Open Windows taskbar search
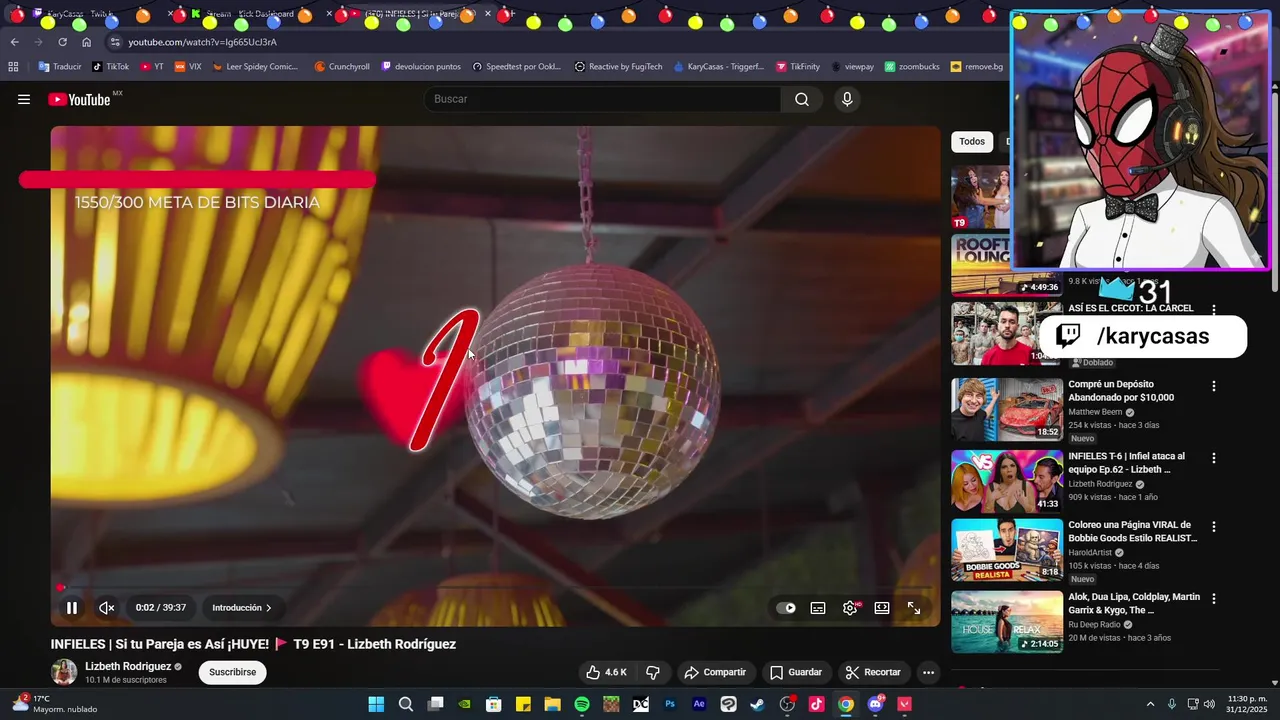1280x720 pixels. tap(406, 704)
